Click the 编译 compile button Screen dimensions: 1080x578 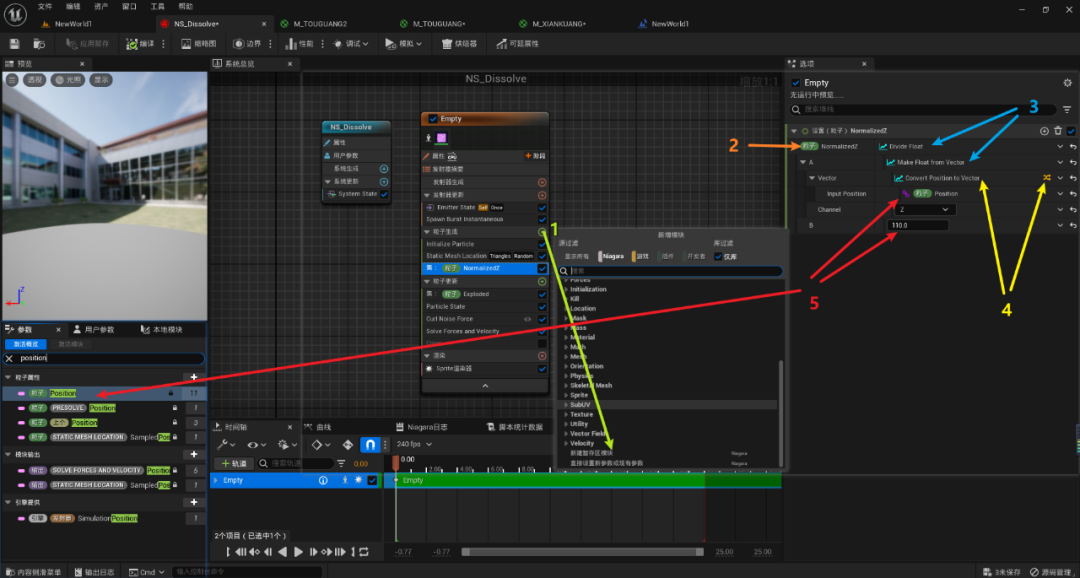[140, 43]
